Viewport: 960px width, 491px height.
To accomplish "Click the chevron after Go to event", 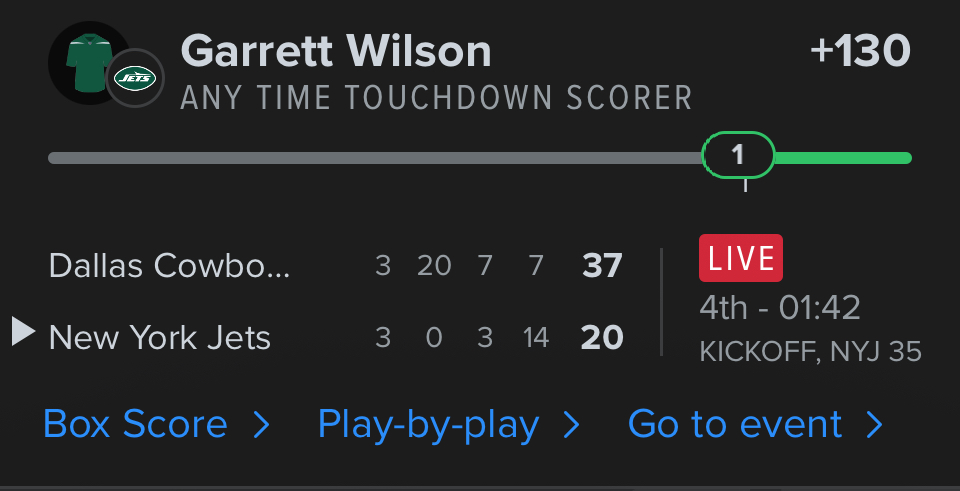I will pos(875,425).
